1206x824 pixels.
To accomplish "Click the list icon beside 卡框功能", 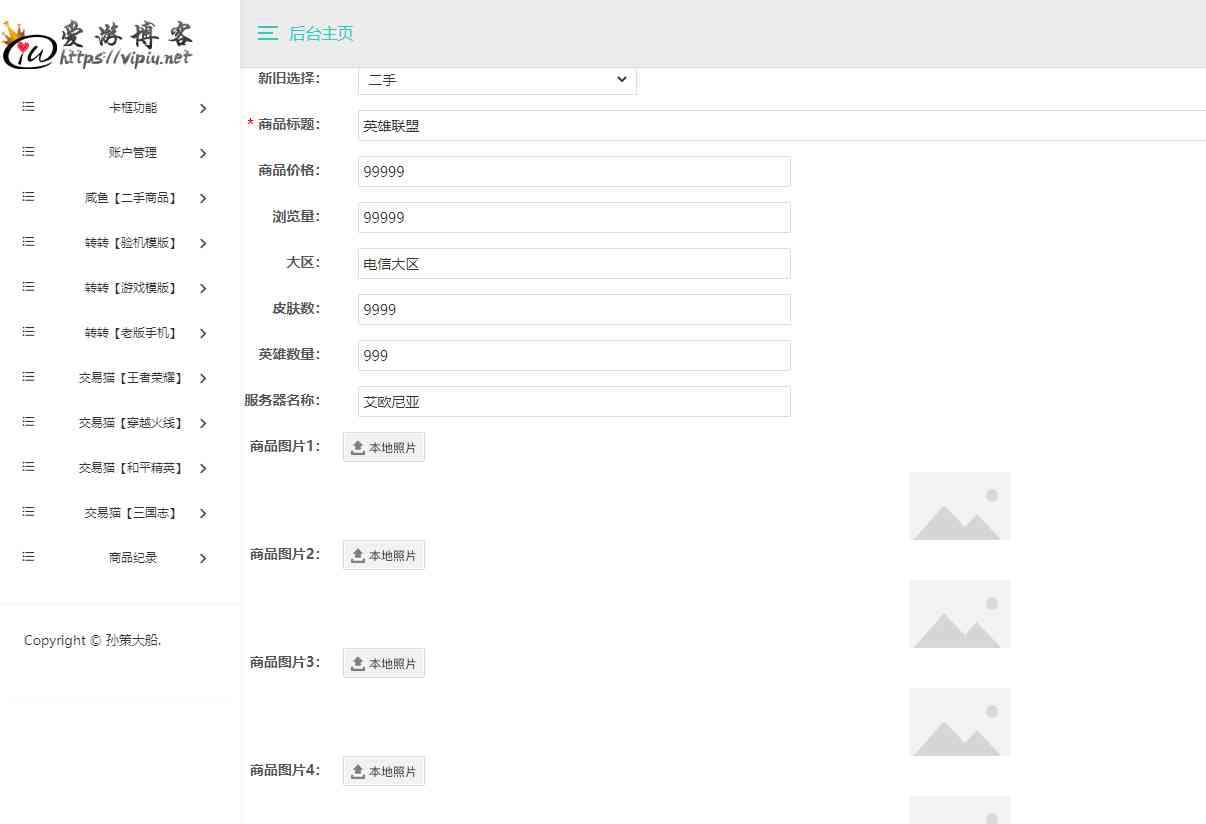I will 28,107.
